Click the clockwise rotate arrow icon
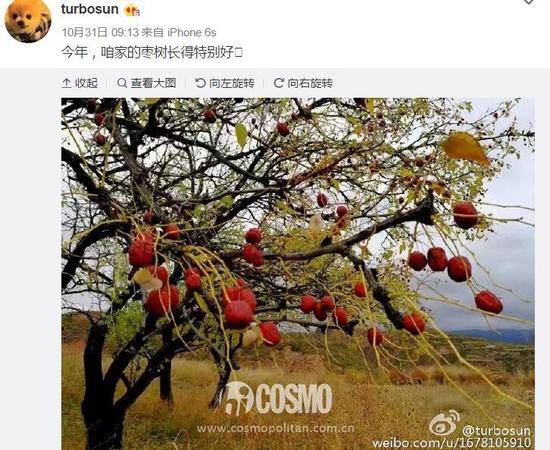The width and height of the screenshot is (550, 450). click(x=279, y=83)
